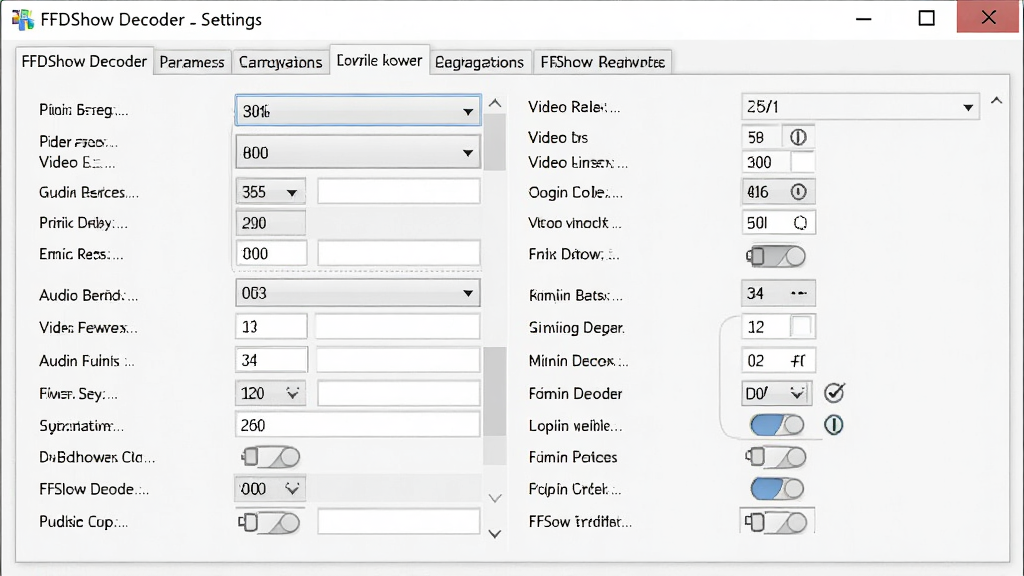The height and width of the screenshot is (576, 1024).
Task: Maximize the FFDShow Decoder Settings window
Action: (926, 18)
